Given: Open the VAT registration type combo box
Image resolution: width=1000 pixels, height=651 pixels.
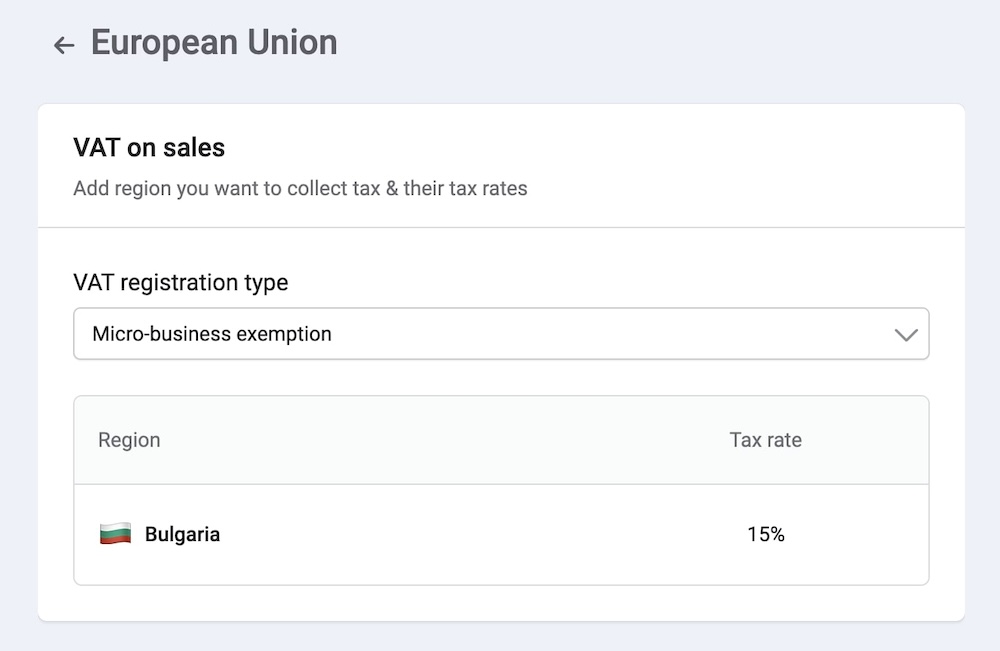Looking at the screenshot, I should coord(501,334).
